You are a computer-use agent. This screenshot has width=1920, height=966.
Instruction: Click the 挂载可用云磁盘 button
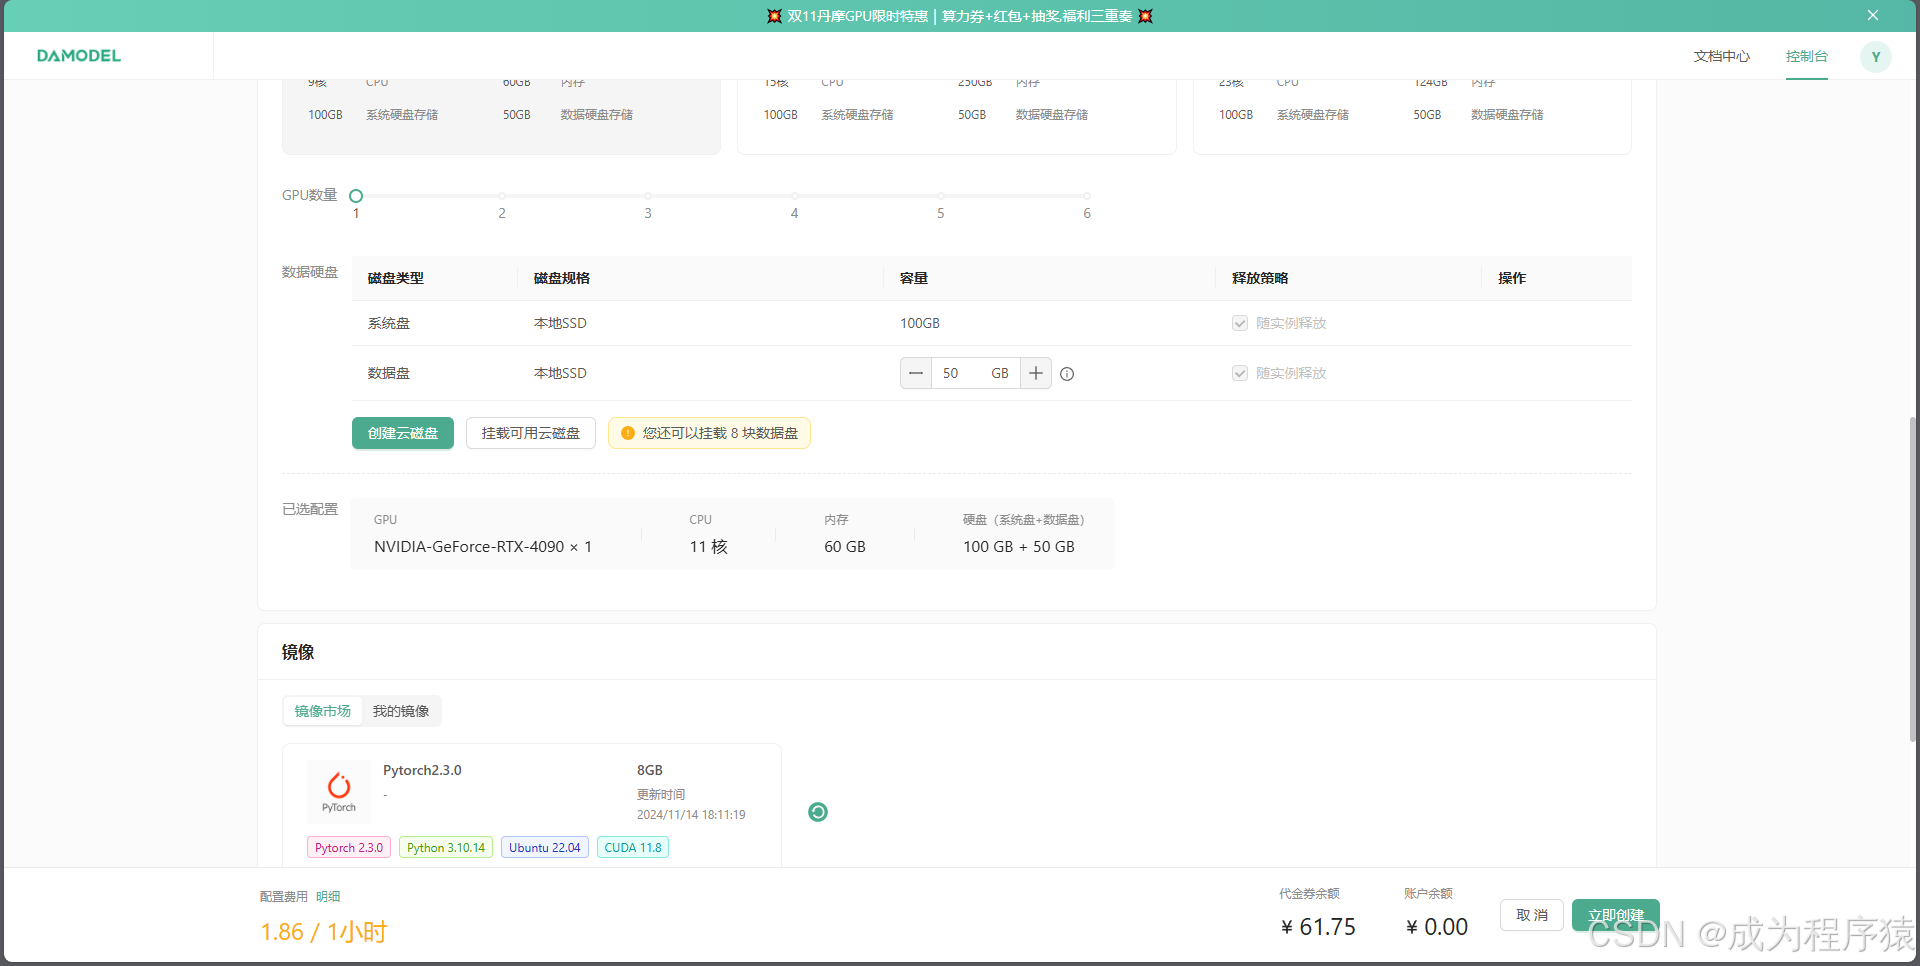pyautogui.click(x=531, y=433)
